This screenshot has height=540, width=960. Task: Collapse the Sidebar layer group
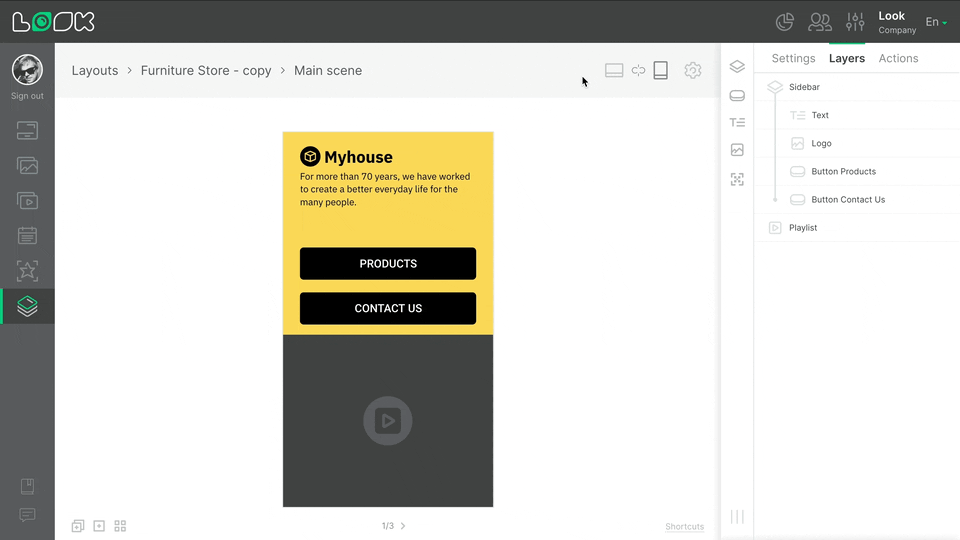pyautogui.click(x=775, y=87)
